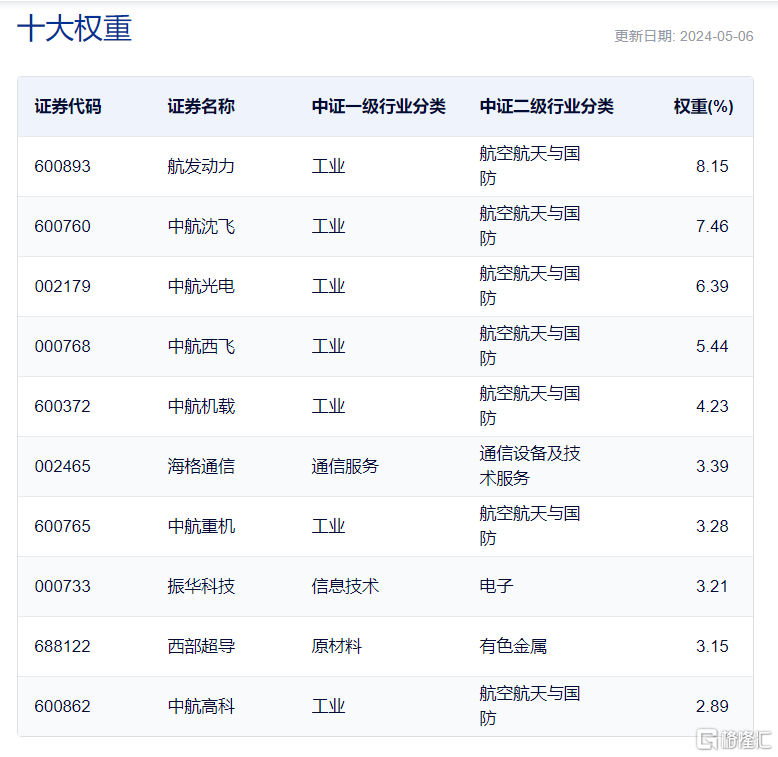Click the weight value 3.15
This screenshot has width=778, height=757.
coord(712,646)
